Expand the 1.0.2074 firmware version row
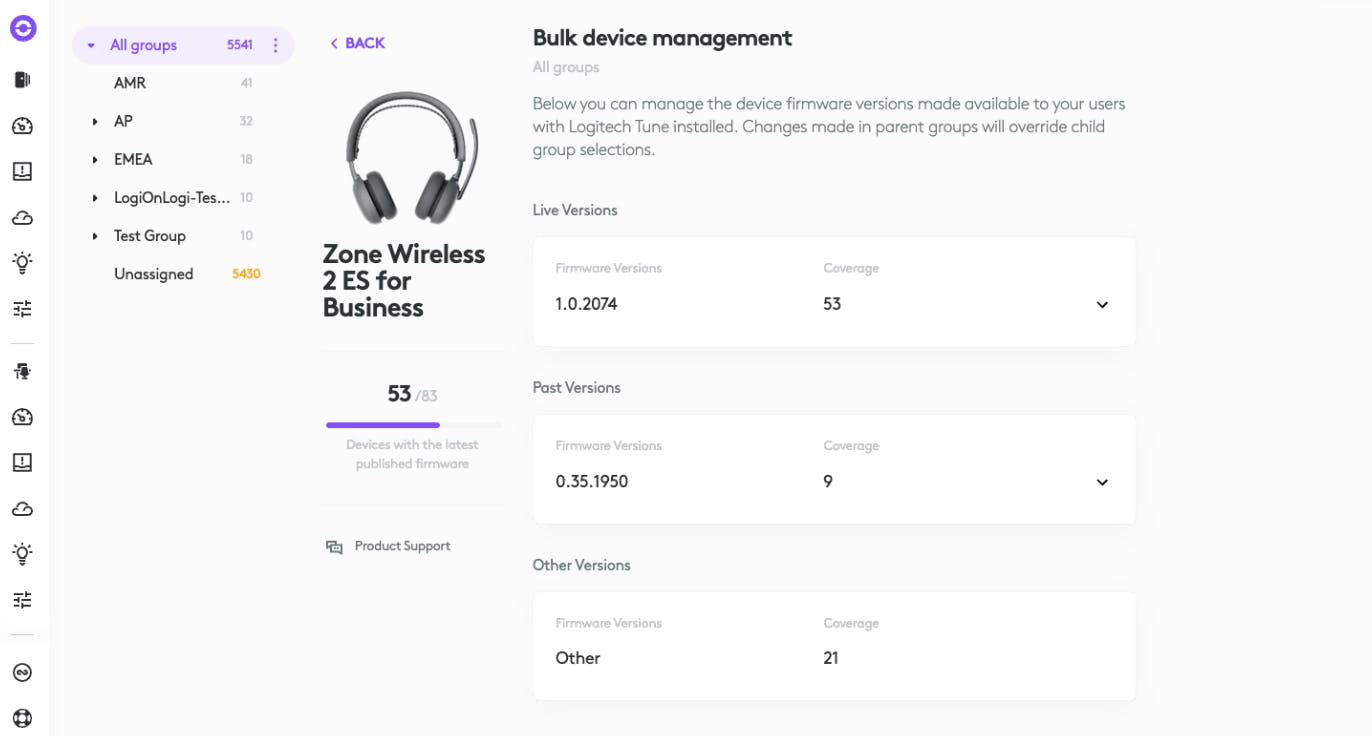The image size is (1372, 739). click(1102, 305)
